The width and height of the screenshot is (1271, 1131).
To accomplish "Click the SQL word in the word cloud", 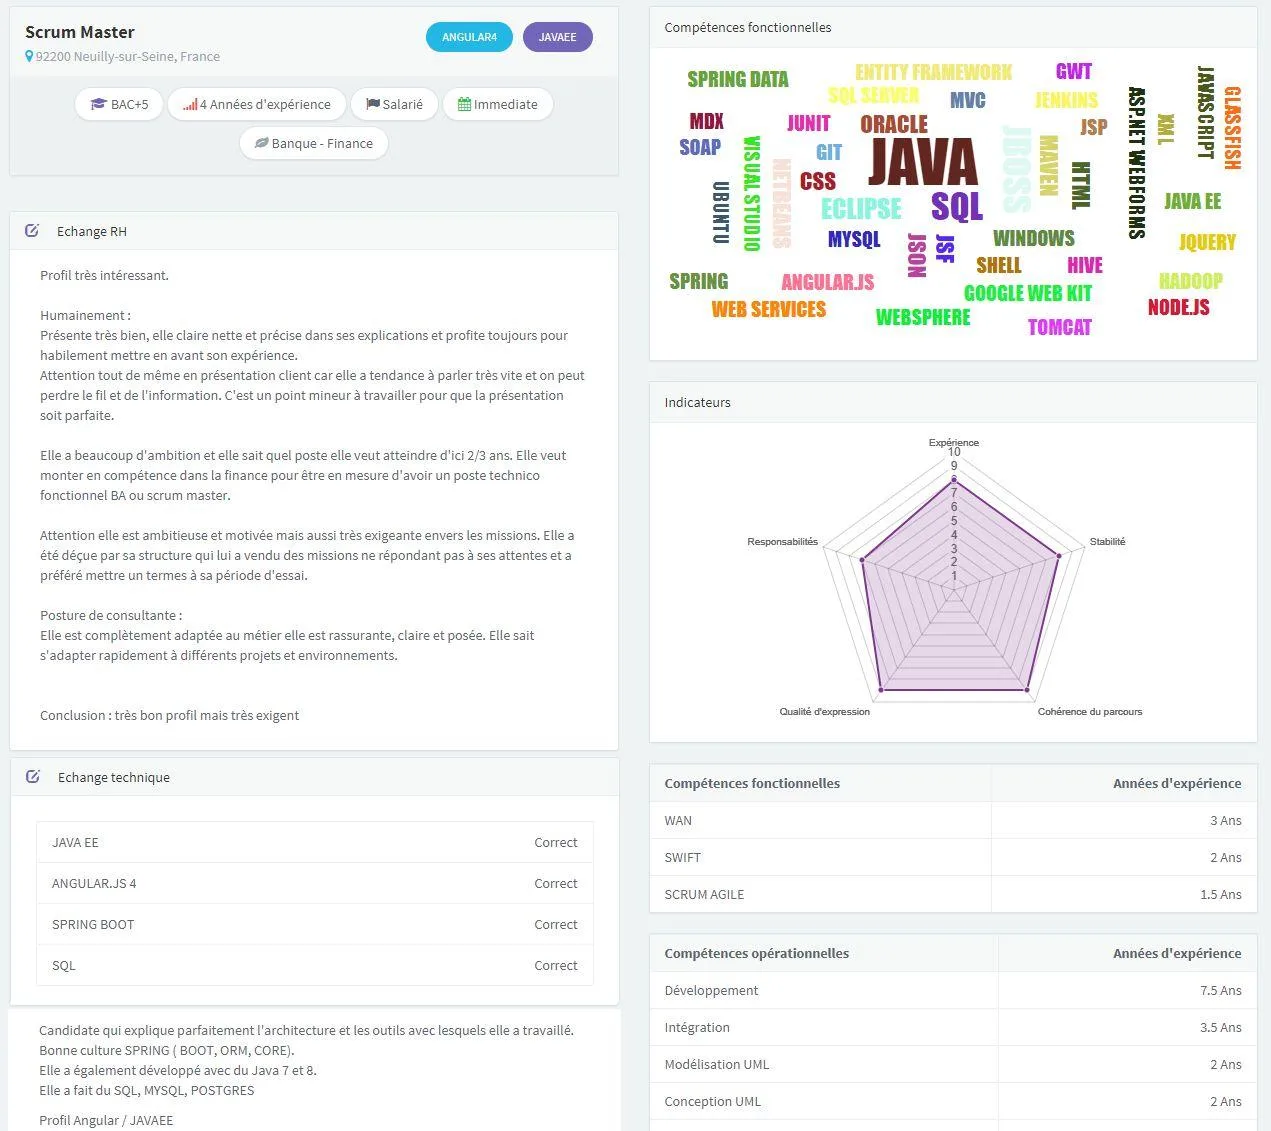I will tap(957, 206).
